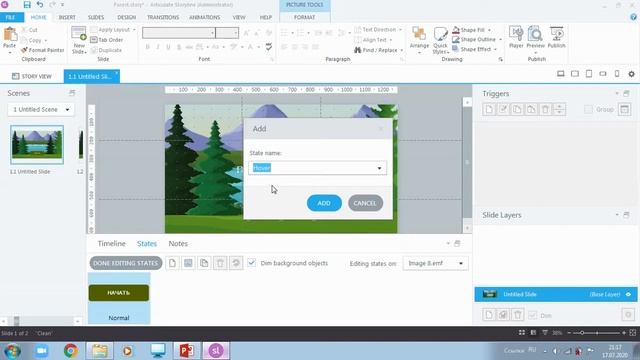Screen dimensions: 640x360
Task: Switch to the INSERT ribbon tab
Action: coord(67,17)
